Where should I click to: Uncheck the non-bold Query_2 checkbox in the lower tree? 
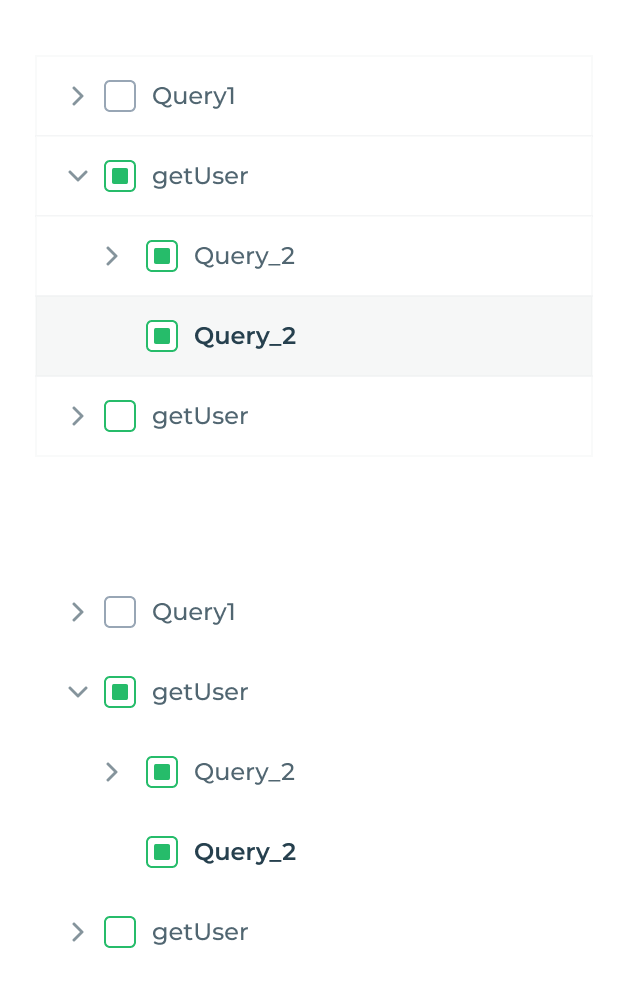coord(162,772)
